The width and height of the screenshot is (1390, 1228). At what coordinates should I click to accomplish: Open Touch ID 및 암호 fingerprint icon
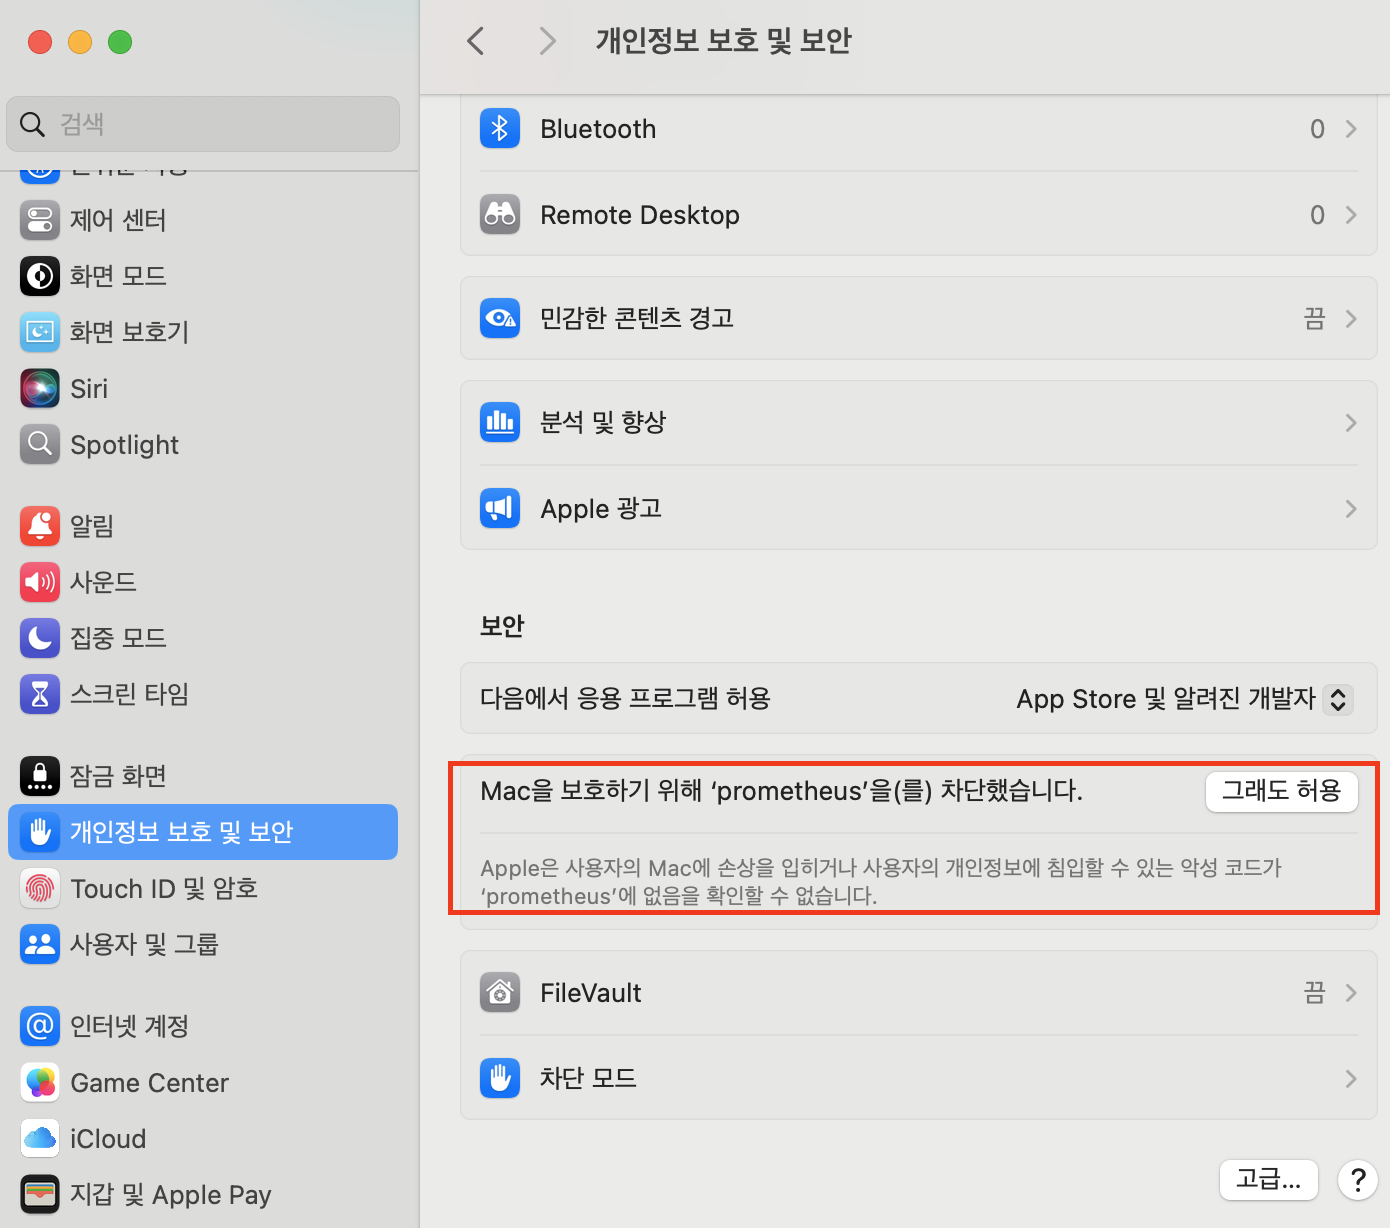pyautogui.click(x=40, y=888)
